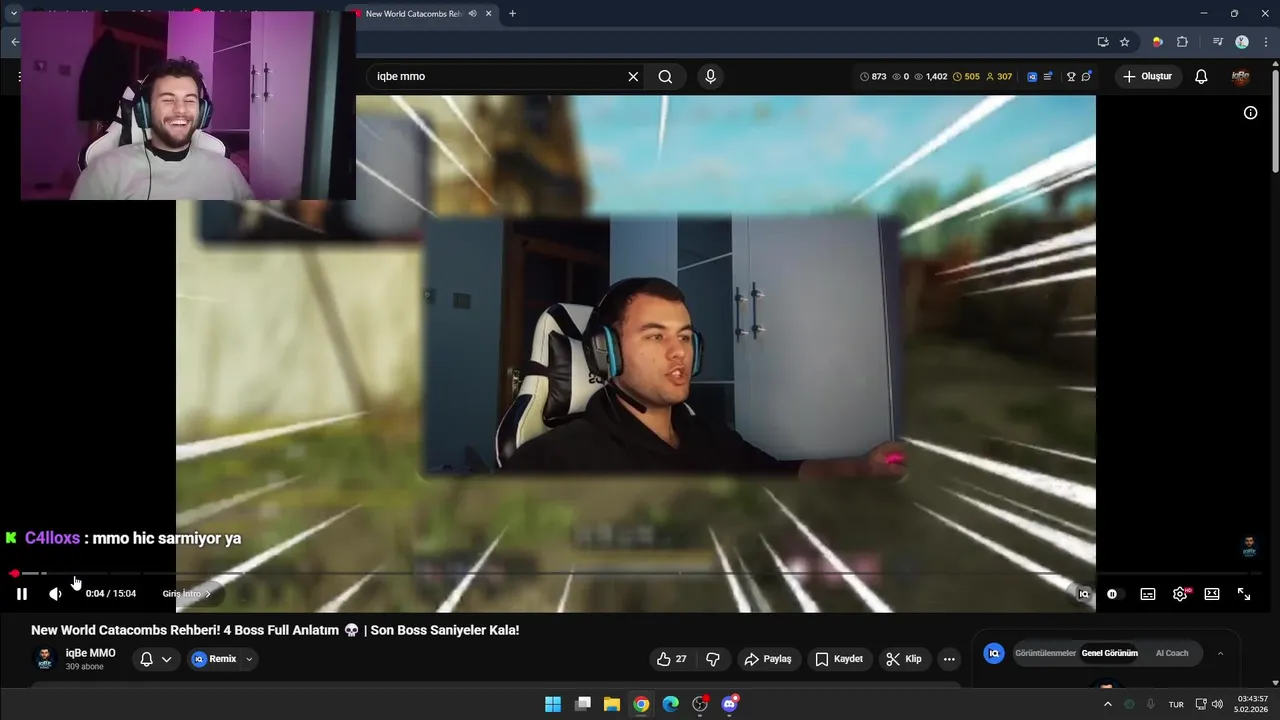
Task: Open the 'Giriş İntro' chapter chevron
Action: 208,594
